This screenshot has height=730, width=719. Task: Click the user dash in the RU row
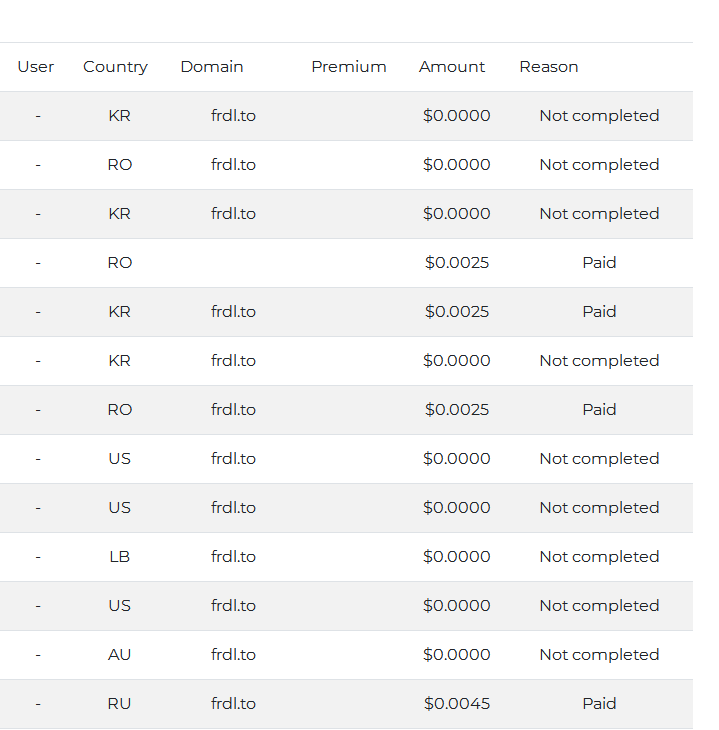coord(38,704)
